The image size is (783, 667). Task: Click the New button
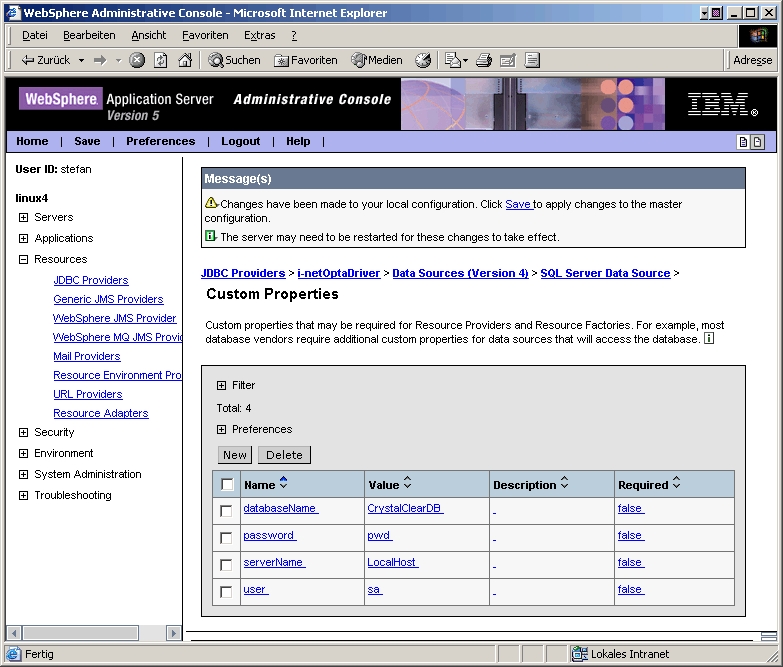235,455
